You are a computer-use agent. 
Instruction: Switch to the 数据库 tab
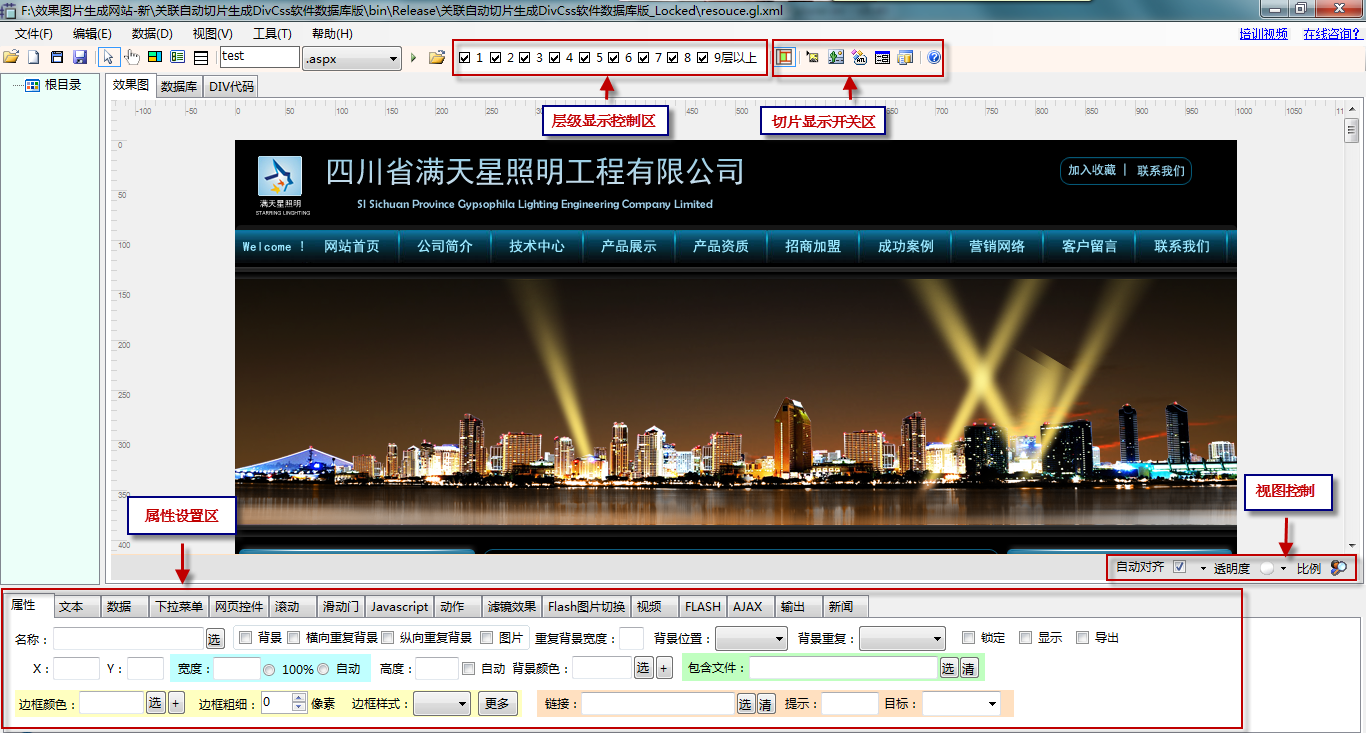(x=179, y=87)
